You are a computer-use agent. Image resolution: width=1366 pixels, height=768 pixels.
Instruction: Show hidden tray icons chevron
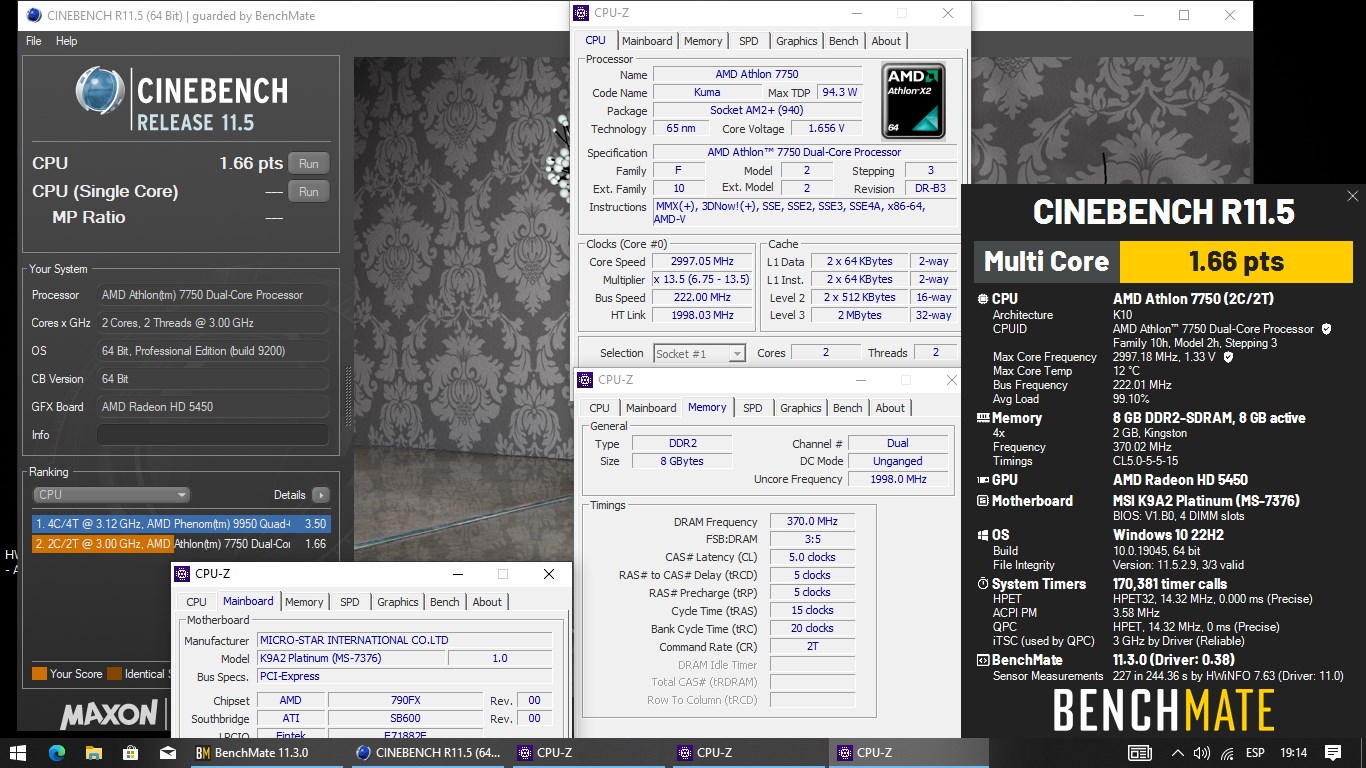click(x=1179, y=753)
